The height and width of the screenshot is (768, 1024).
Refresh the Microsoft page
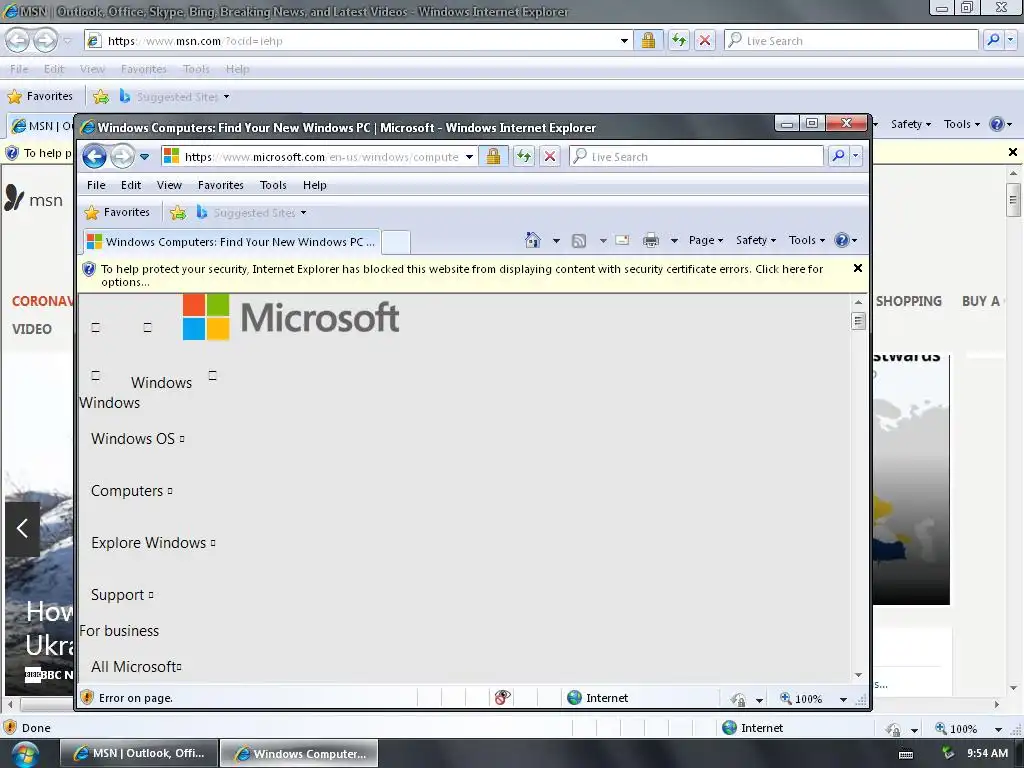tap(524, 157)
